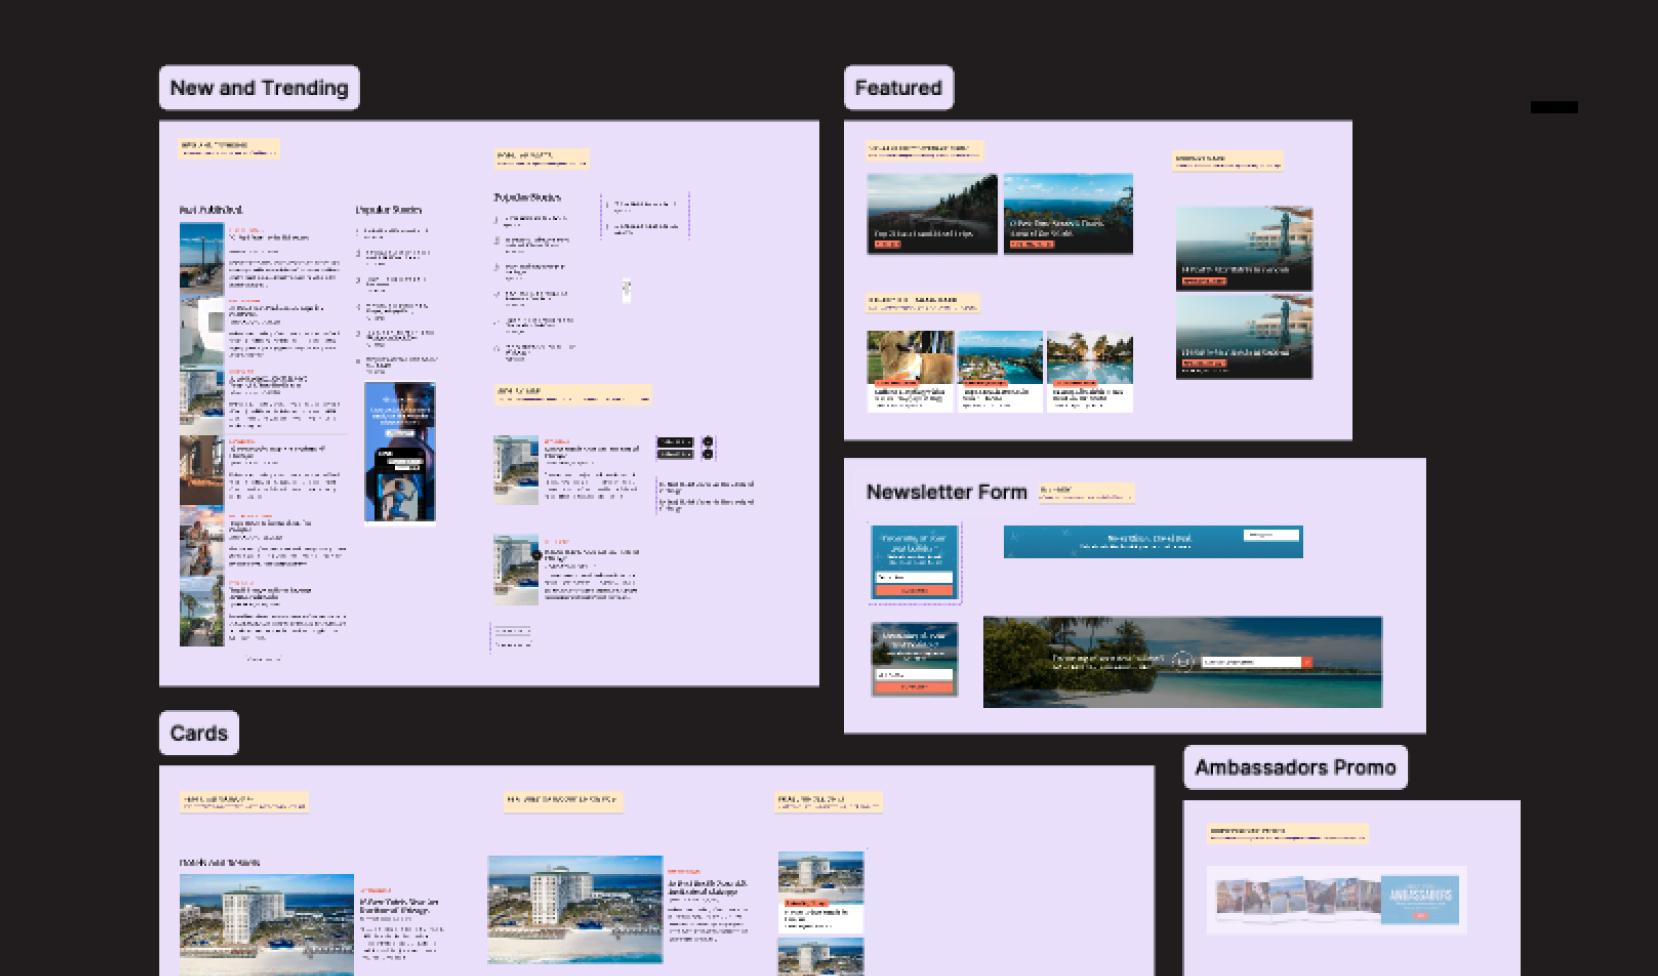Select the Featured section label
This screenshot has width=1658, height=976.
(898, 88)
